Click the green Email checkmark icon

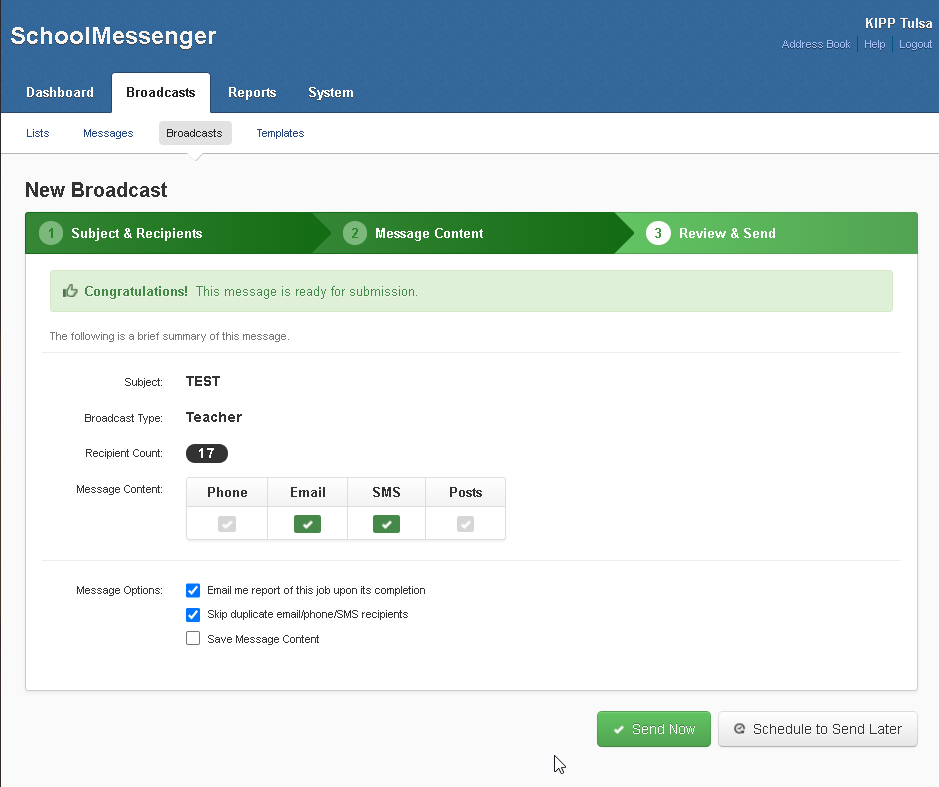coord(307,523)
